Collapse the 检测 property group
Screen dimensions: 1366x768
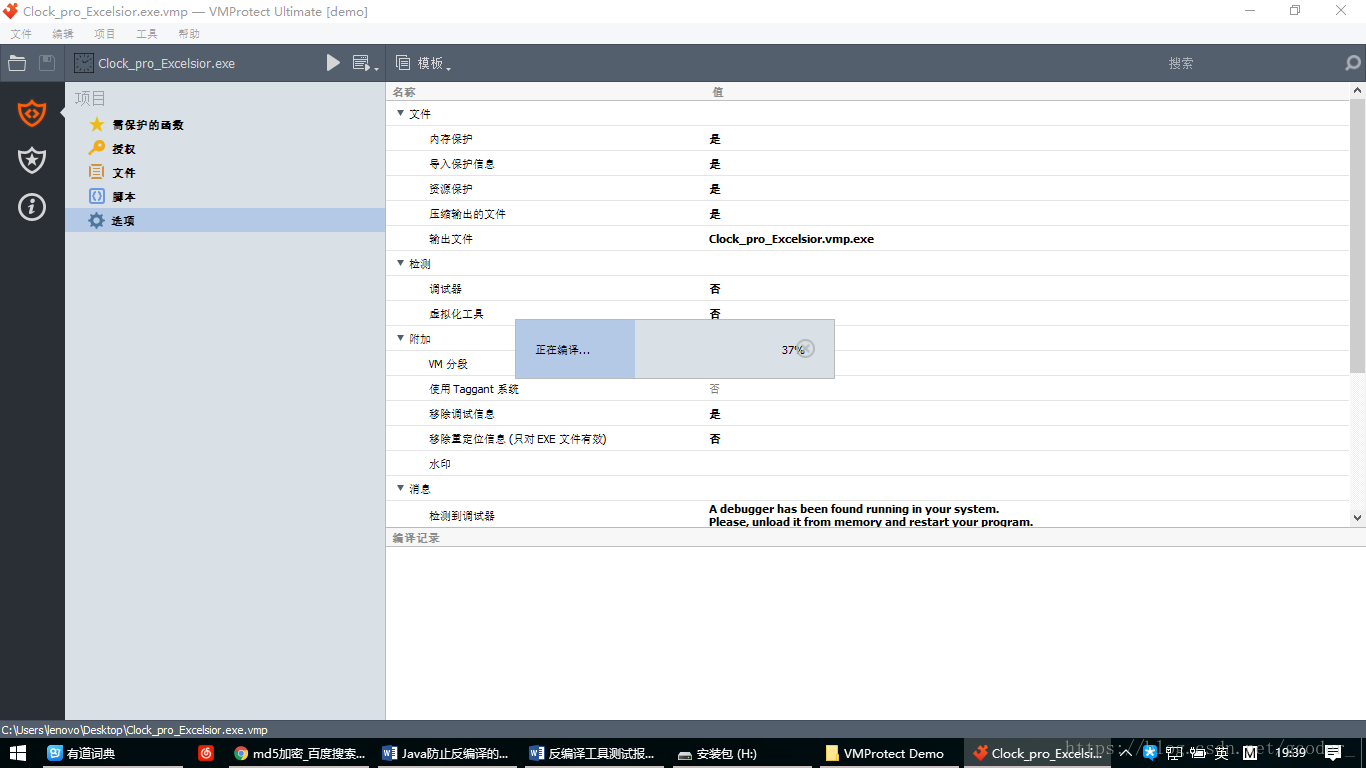coord(401,263)
